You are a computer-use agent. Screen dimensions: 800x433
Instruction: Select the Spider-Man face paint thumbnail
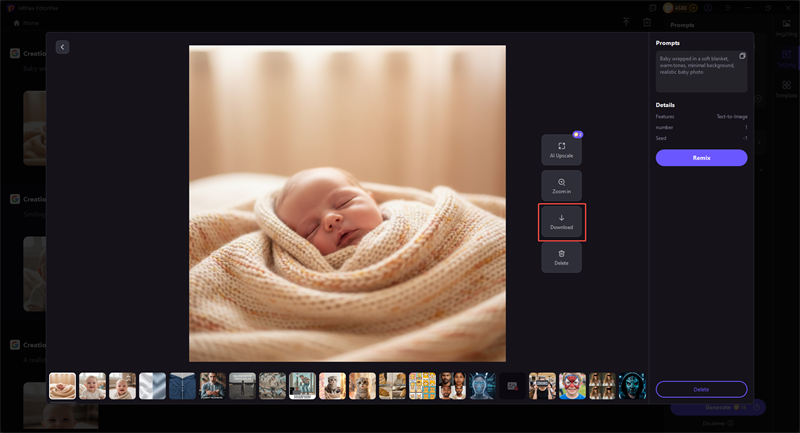572,386
